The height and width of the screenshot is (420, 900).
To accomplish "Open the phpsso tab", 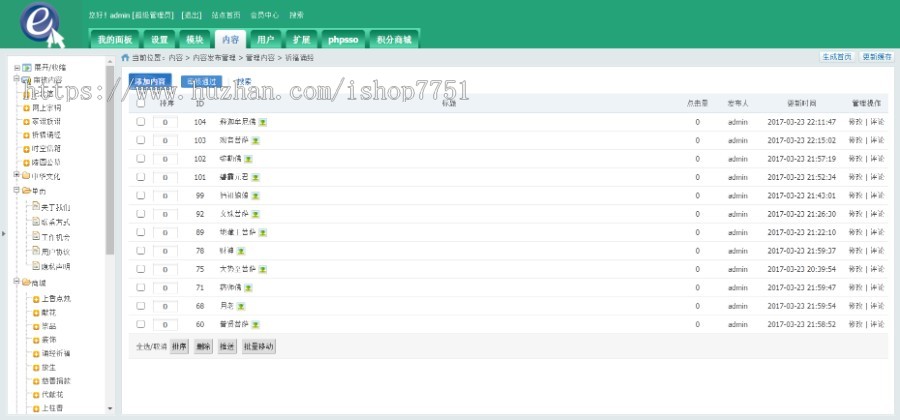I will tap(343, 40).
